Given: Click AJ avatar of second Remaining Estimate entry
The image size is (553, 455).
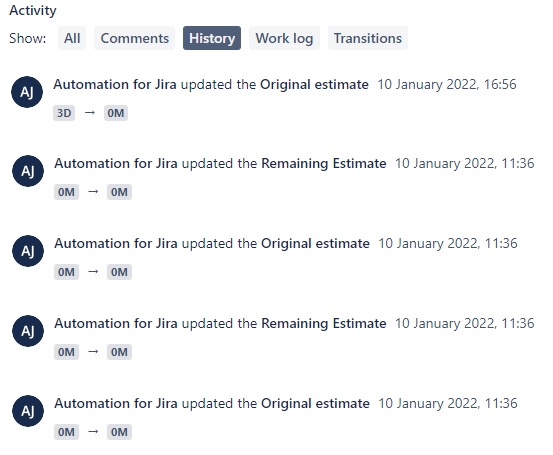Looking at the screenshot, I should click(28, 331).
